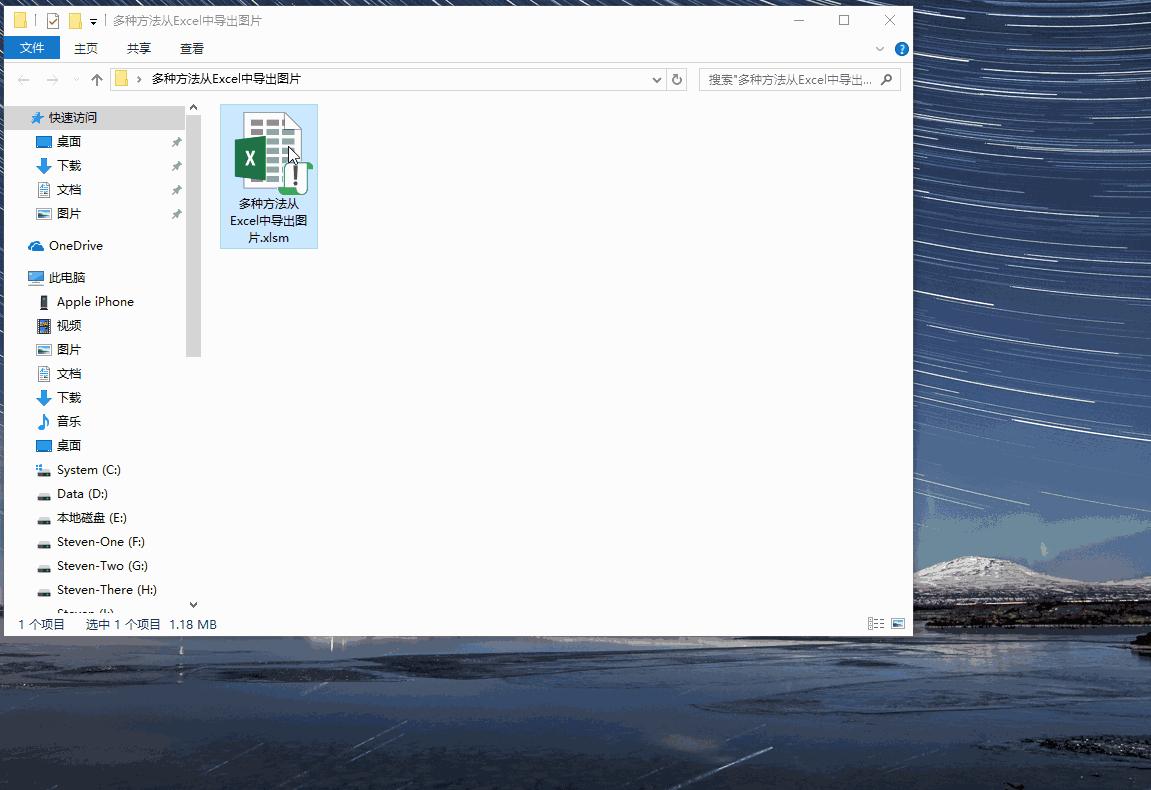This screenshot has width=1151, height=790.
Task: Click the search magnifier icon
Action: tap(887, 79)
